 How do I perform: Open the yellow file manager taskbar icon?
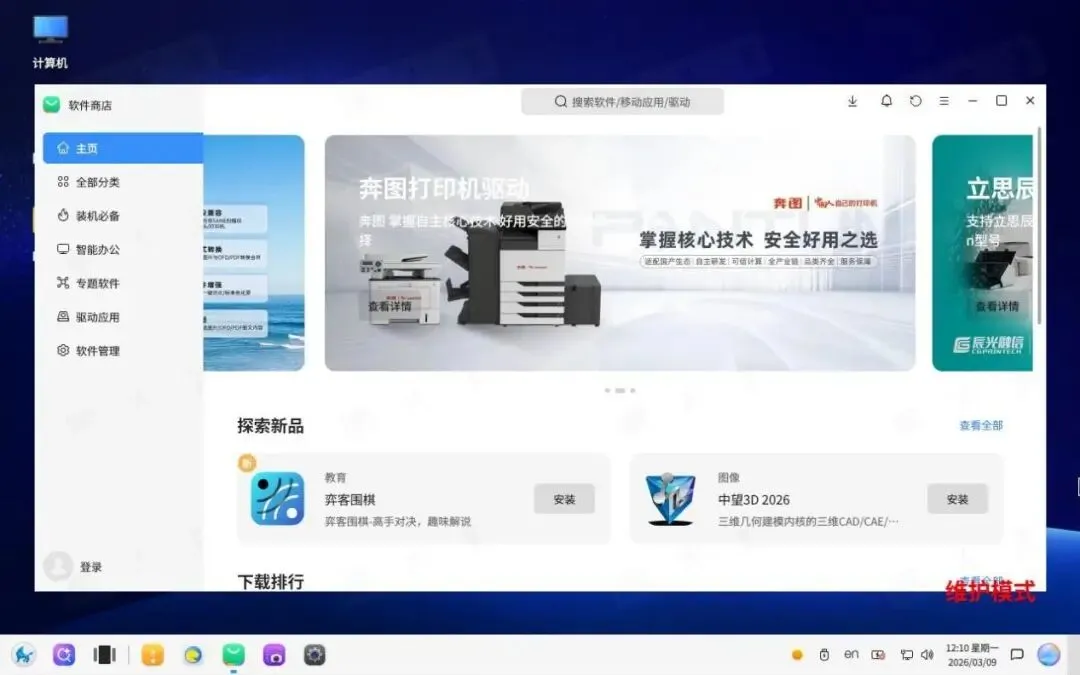tap(152, 654)
